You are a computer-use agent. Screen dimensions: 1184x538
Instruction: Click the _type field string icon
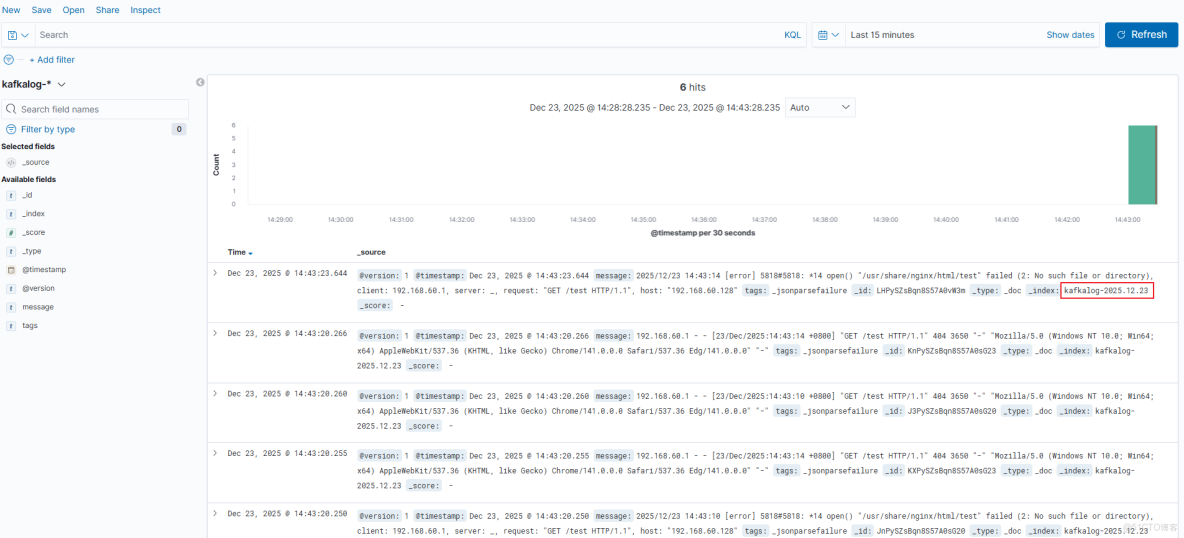pos(11,251)
